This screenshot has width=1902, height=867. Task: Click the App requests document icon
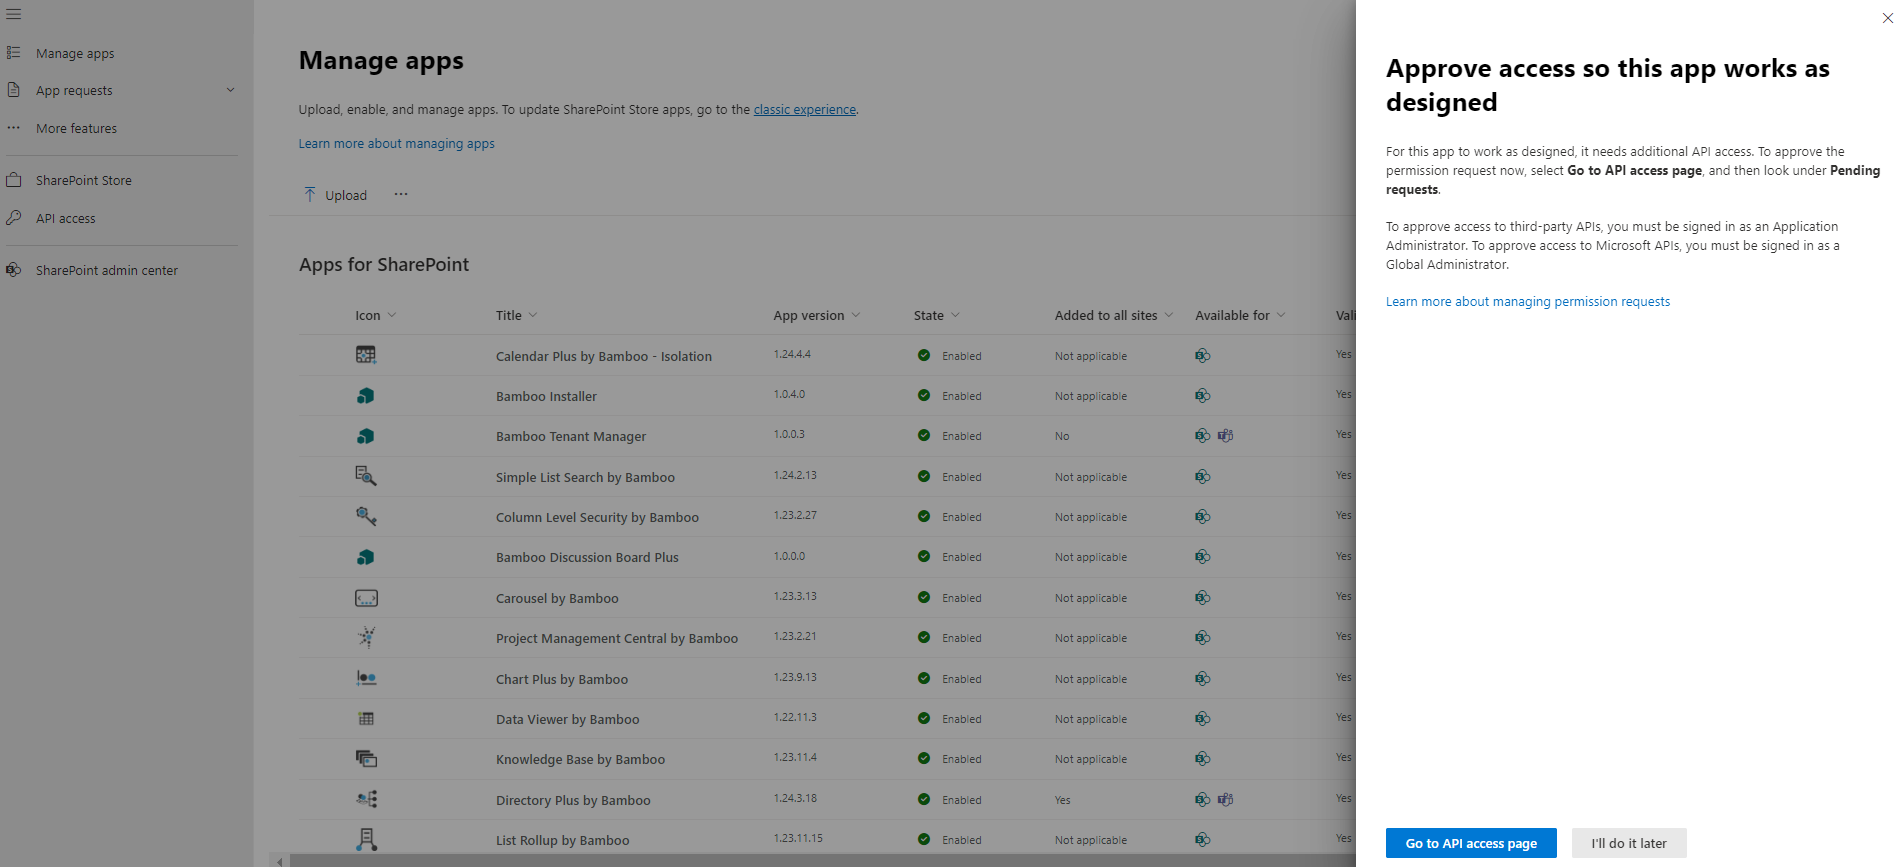14,90
